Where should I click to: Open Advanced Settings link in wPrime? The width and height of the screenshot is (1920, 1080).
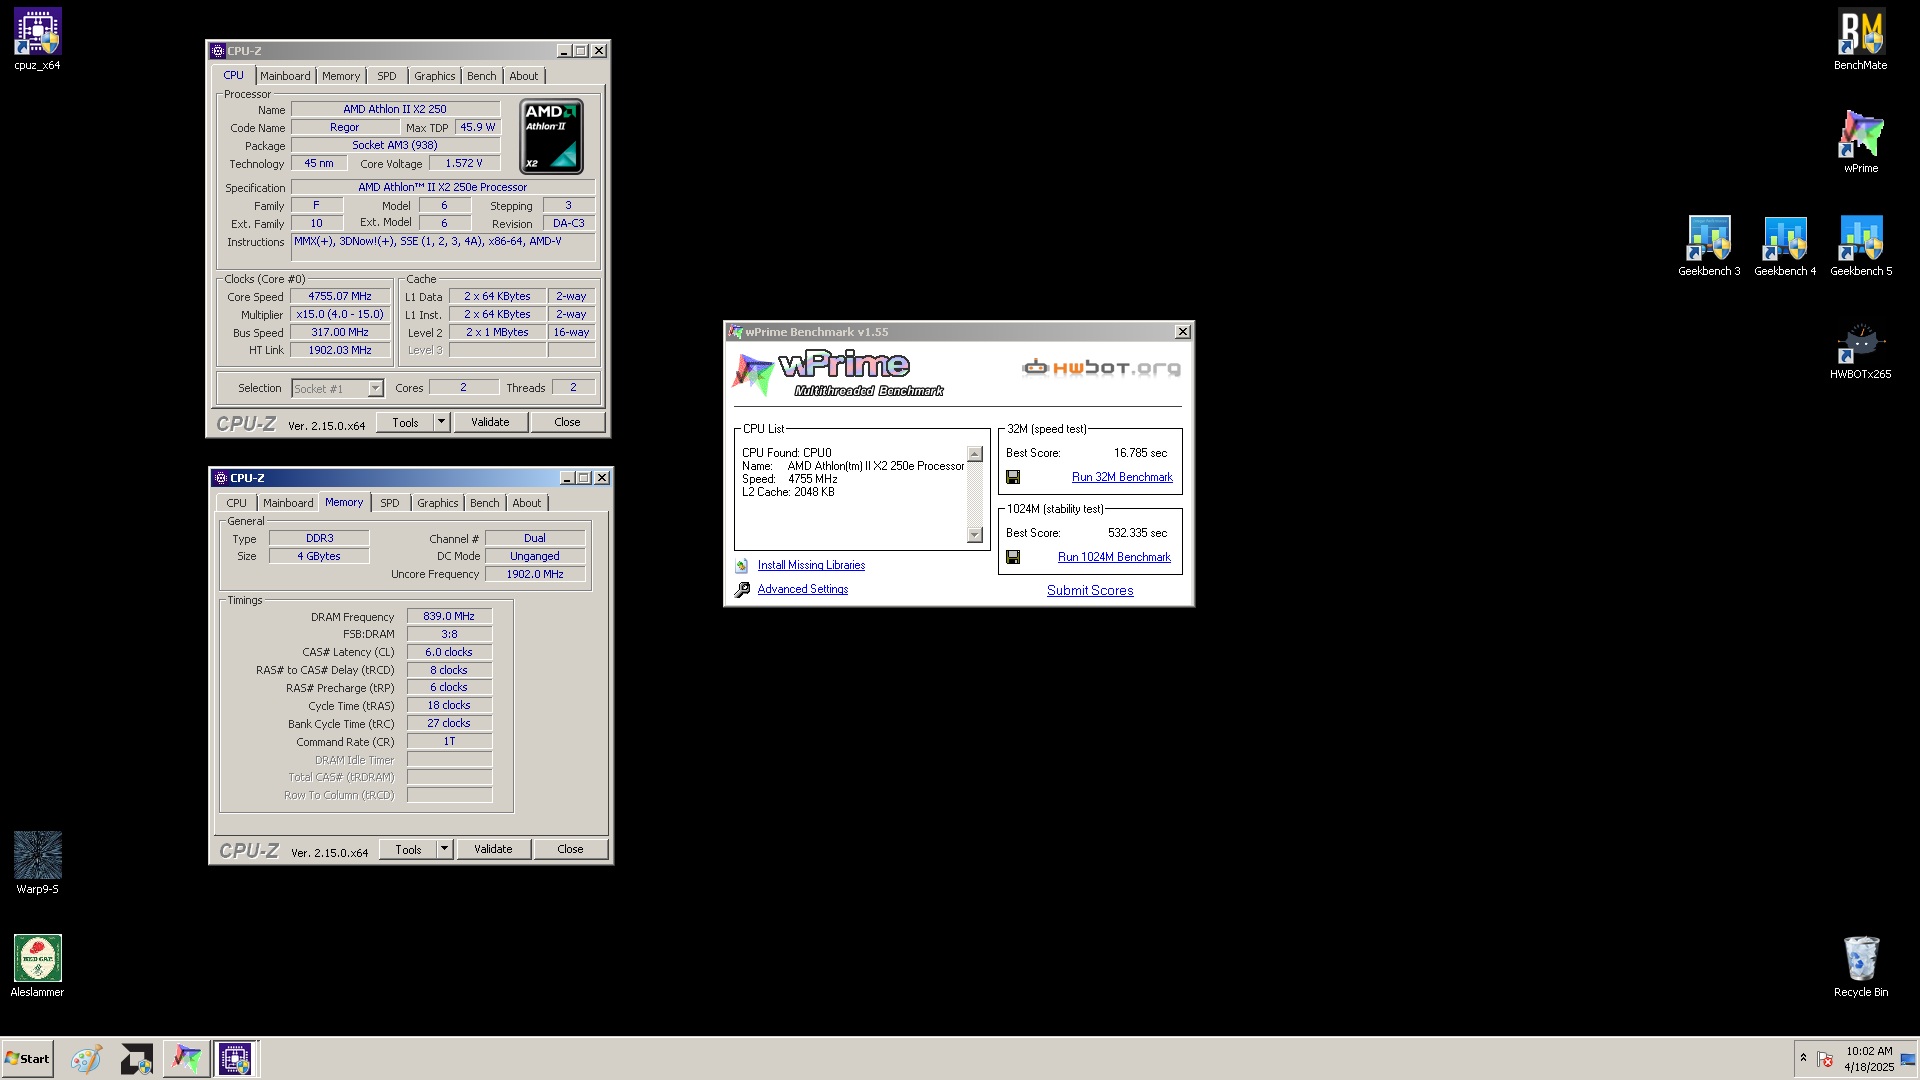(x=802, y=590)
